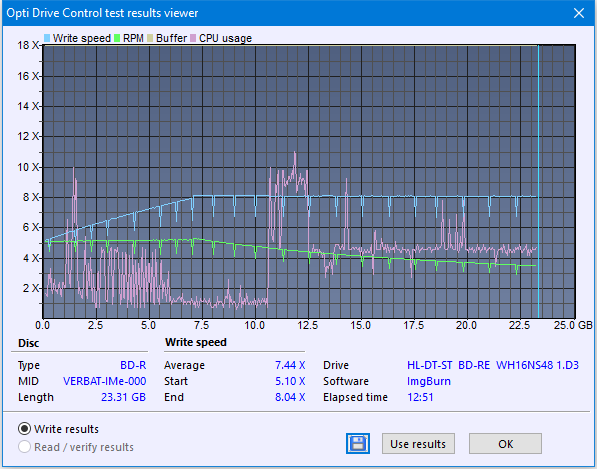597x469 pixels.
Task: Click the Disc section heading
Action: coord(29,343)
